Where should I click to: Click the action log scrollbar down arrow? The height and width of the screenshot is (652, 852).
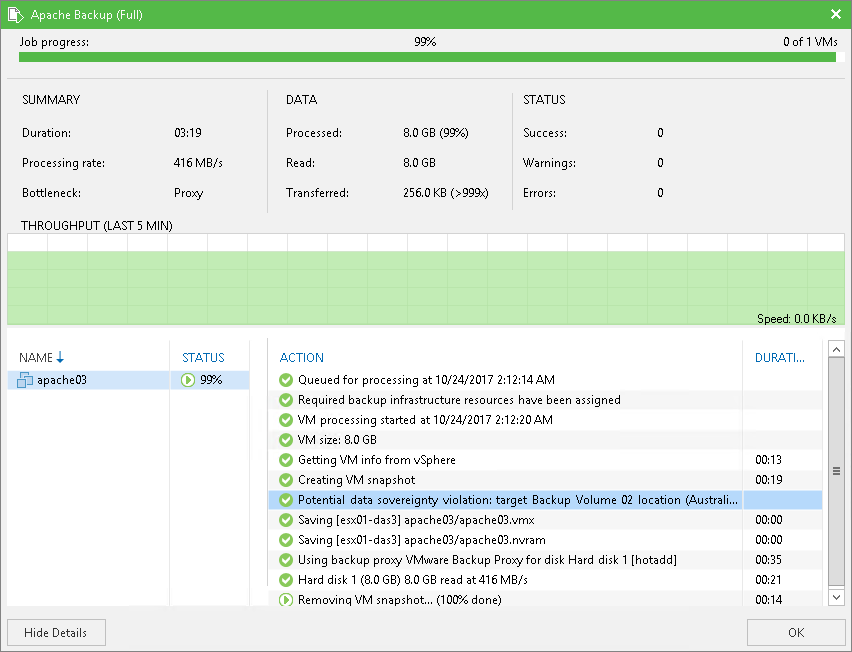pos(837,598)
